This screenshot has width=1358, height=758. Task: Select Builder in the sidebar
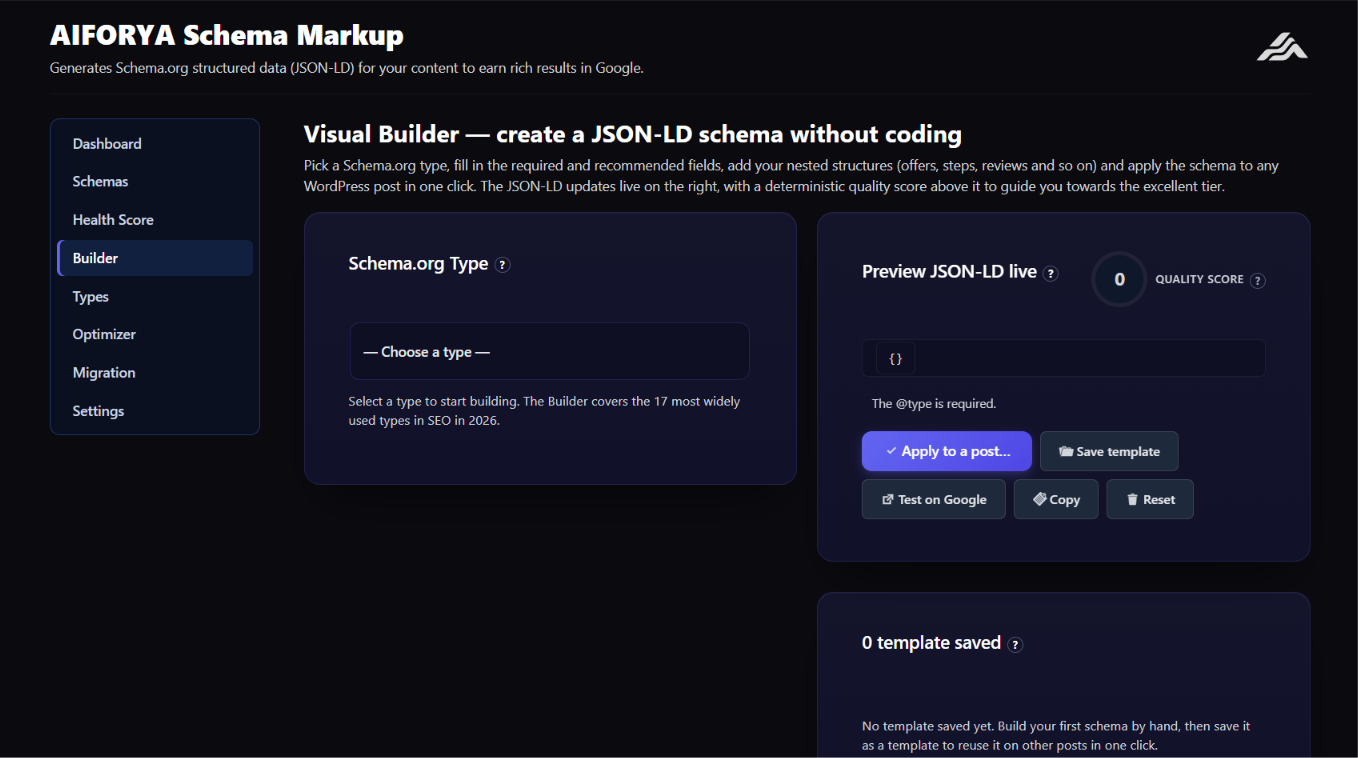(x=155, y=258)
